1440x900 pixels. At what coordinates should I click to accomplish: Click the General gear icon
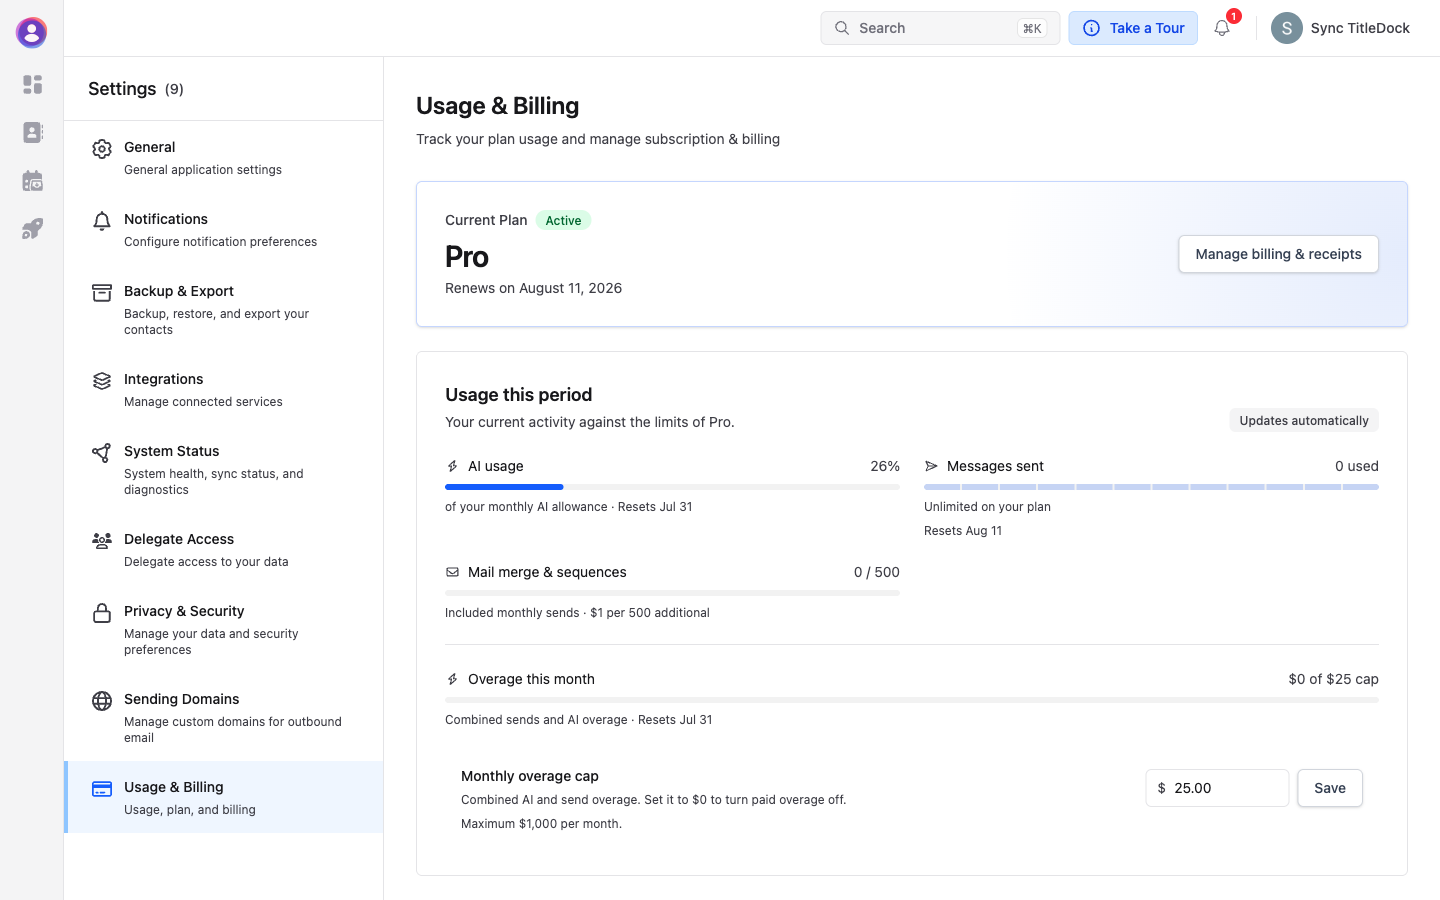pyautogui.click(x=102, y=149)
